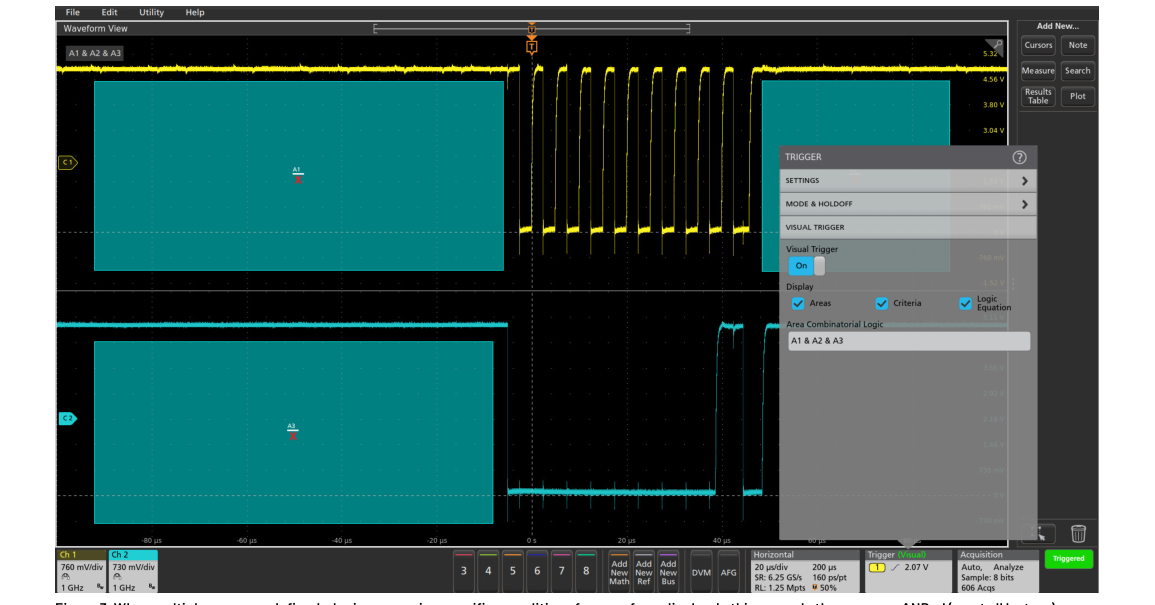Select the C2 channel handle on the waveform

click(67, 419)
